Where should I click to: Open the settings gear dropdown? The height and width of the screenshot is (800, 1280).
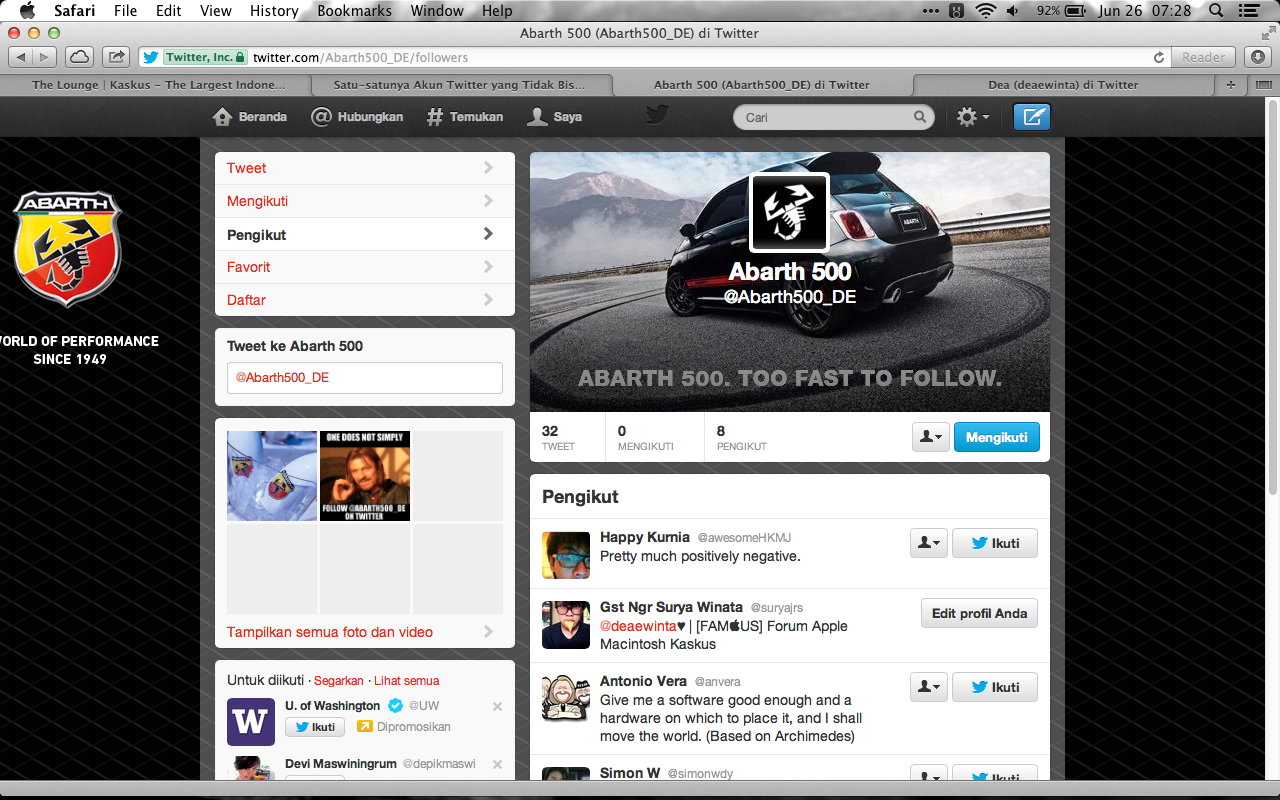pyautogui.click(x=973, y=117)
